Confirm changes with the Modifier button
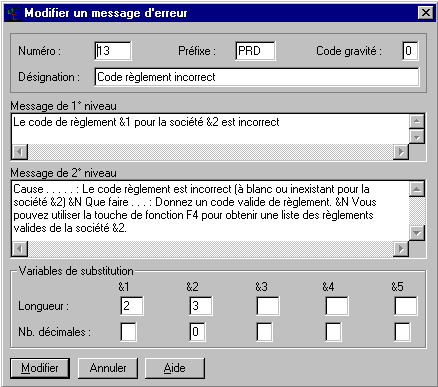 (40, 368)
